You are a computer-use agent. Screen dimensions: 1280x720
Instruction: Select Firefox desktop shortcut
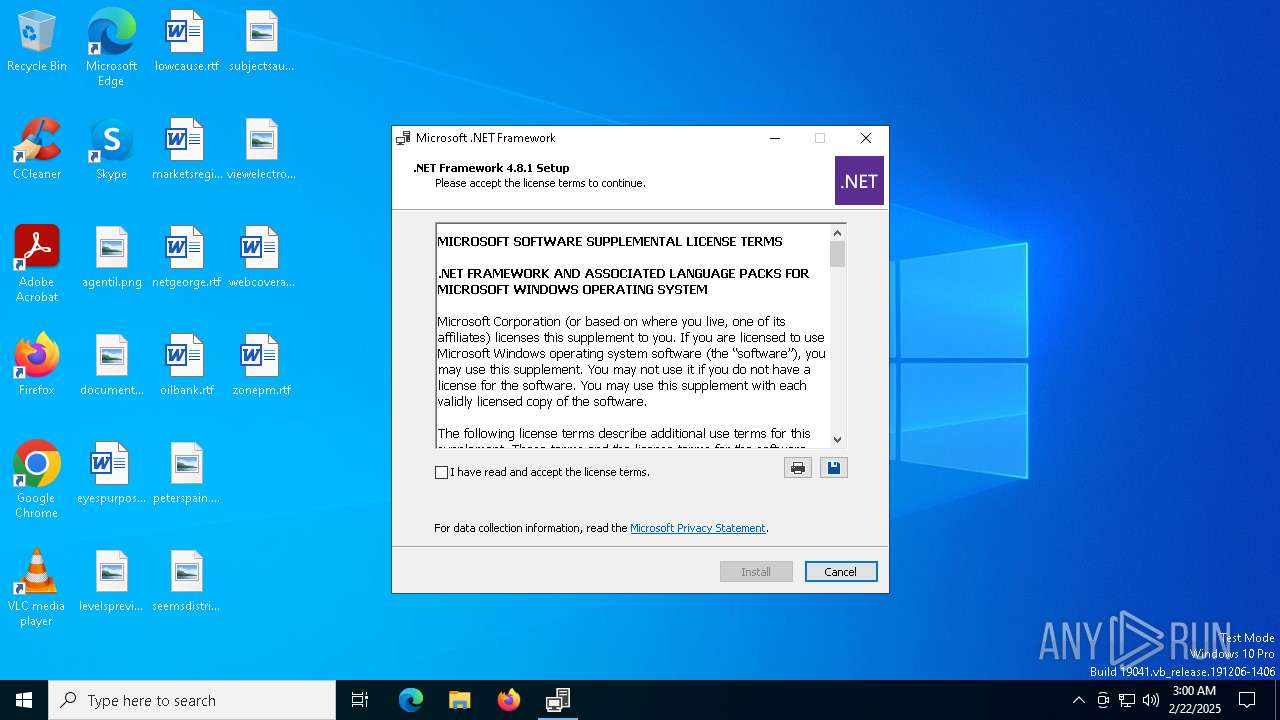point(37,366)
